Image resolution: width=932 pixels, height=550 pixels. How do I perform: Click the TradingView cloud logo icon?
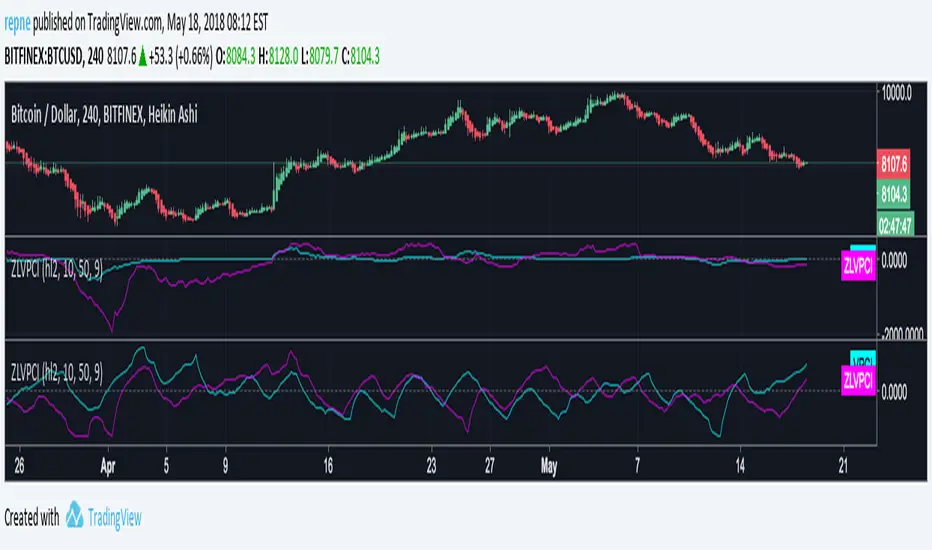(x=75, y=516)
